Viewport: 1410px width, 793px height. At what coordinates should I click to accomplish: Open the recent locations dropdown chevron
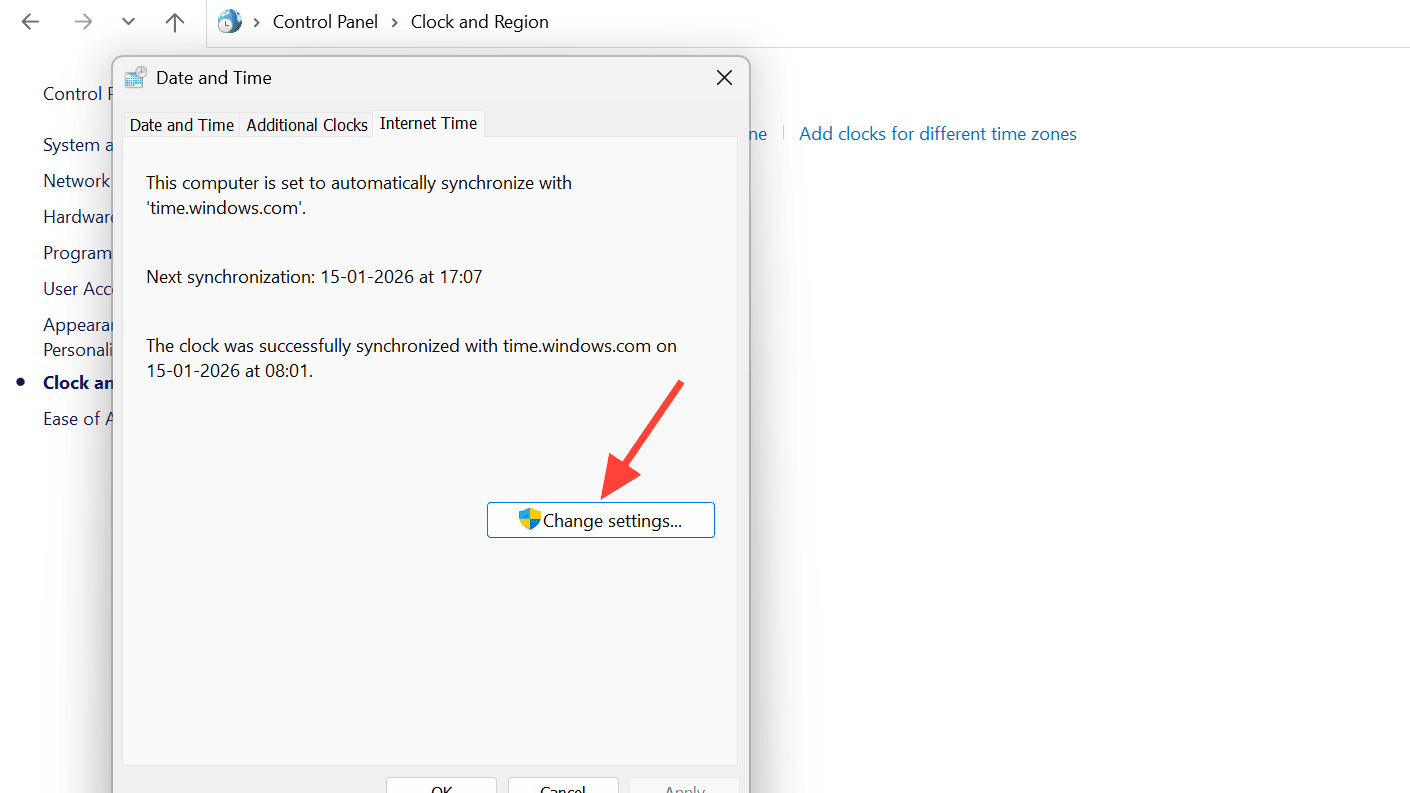pos(127,21)
